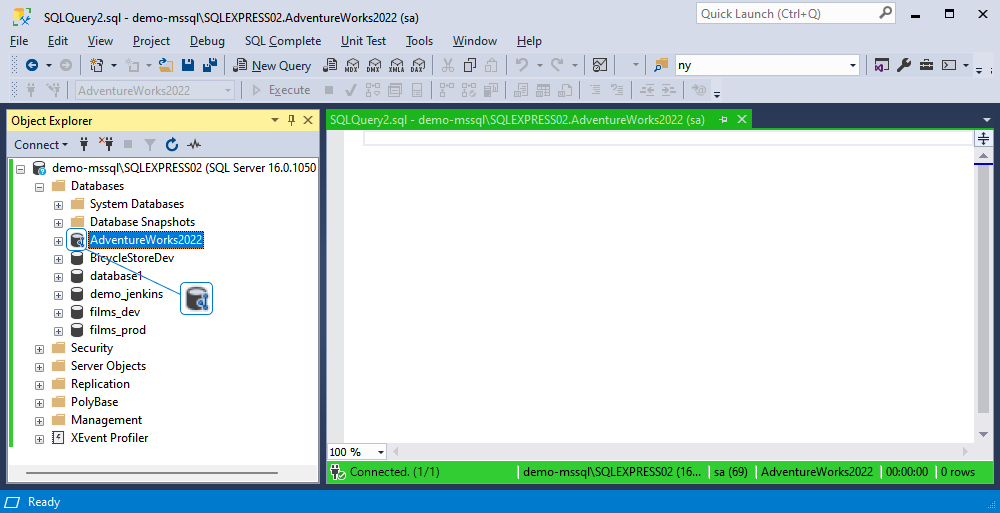The image size is (1000, 513).
Task: Open the New Project dropdown arrow
Action: 114,65
